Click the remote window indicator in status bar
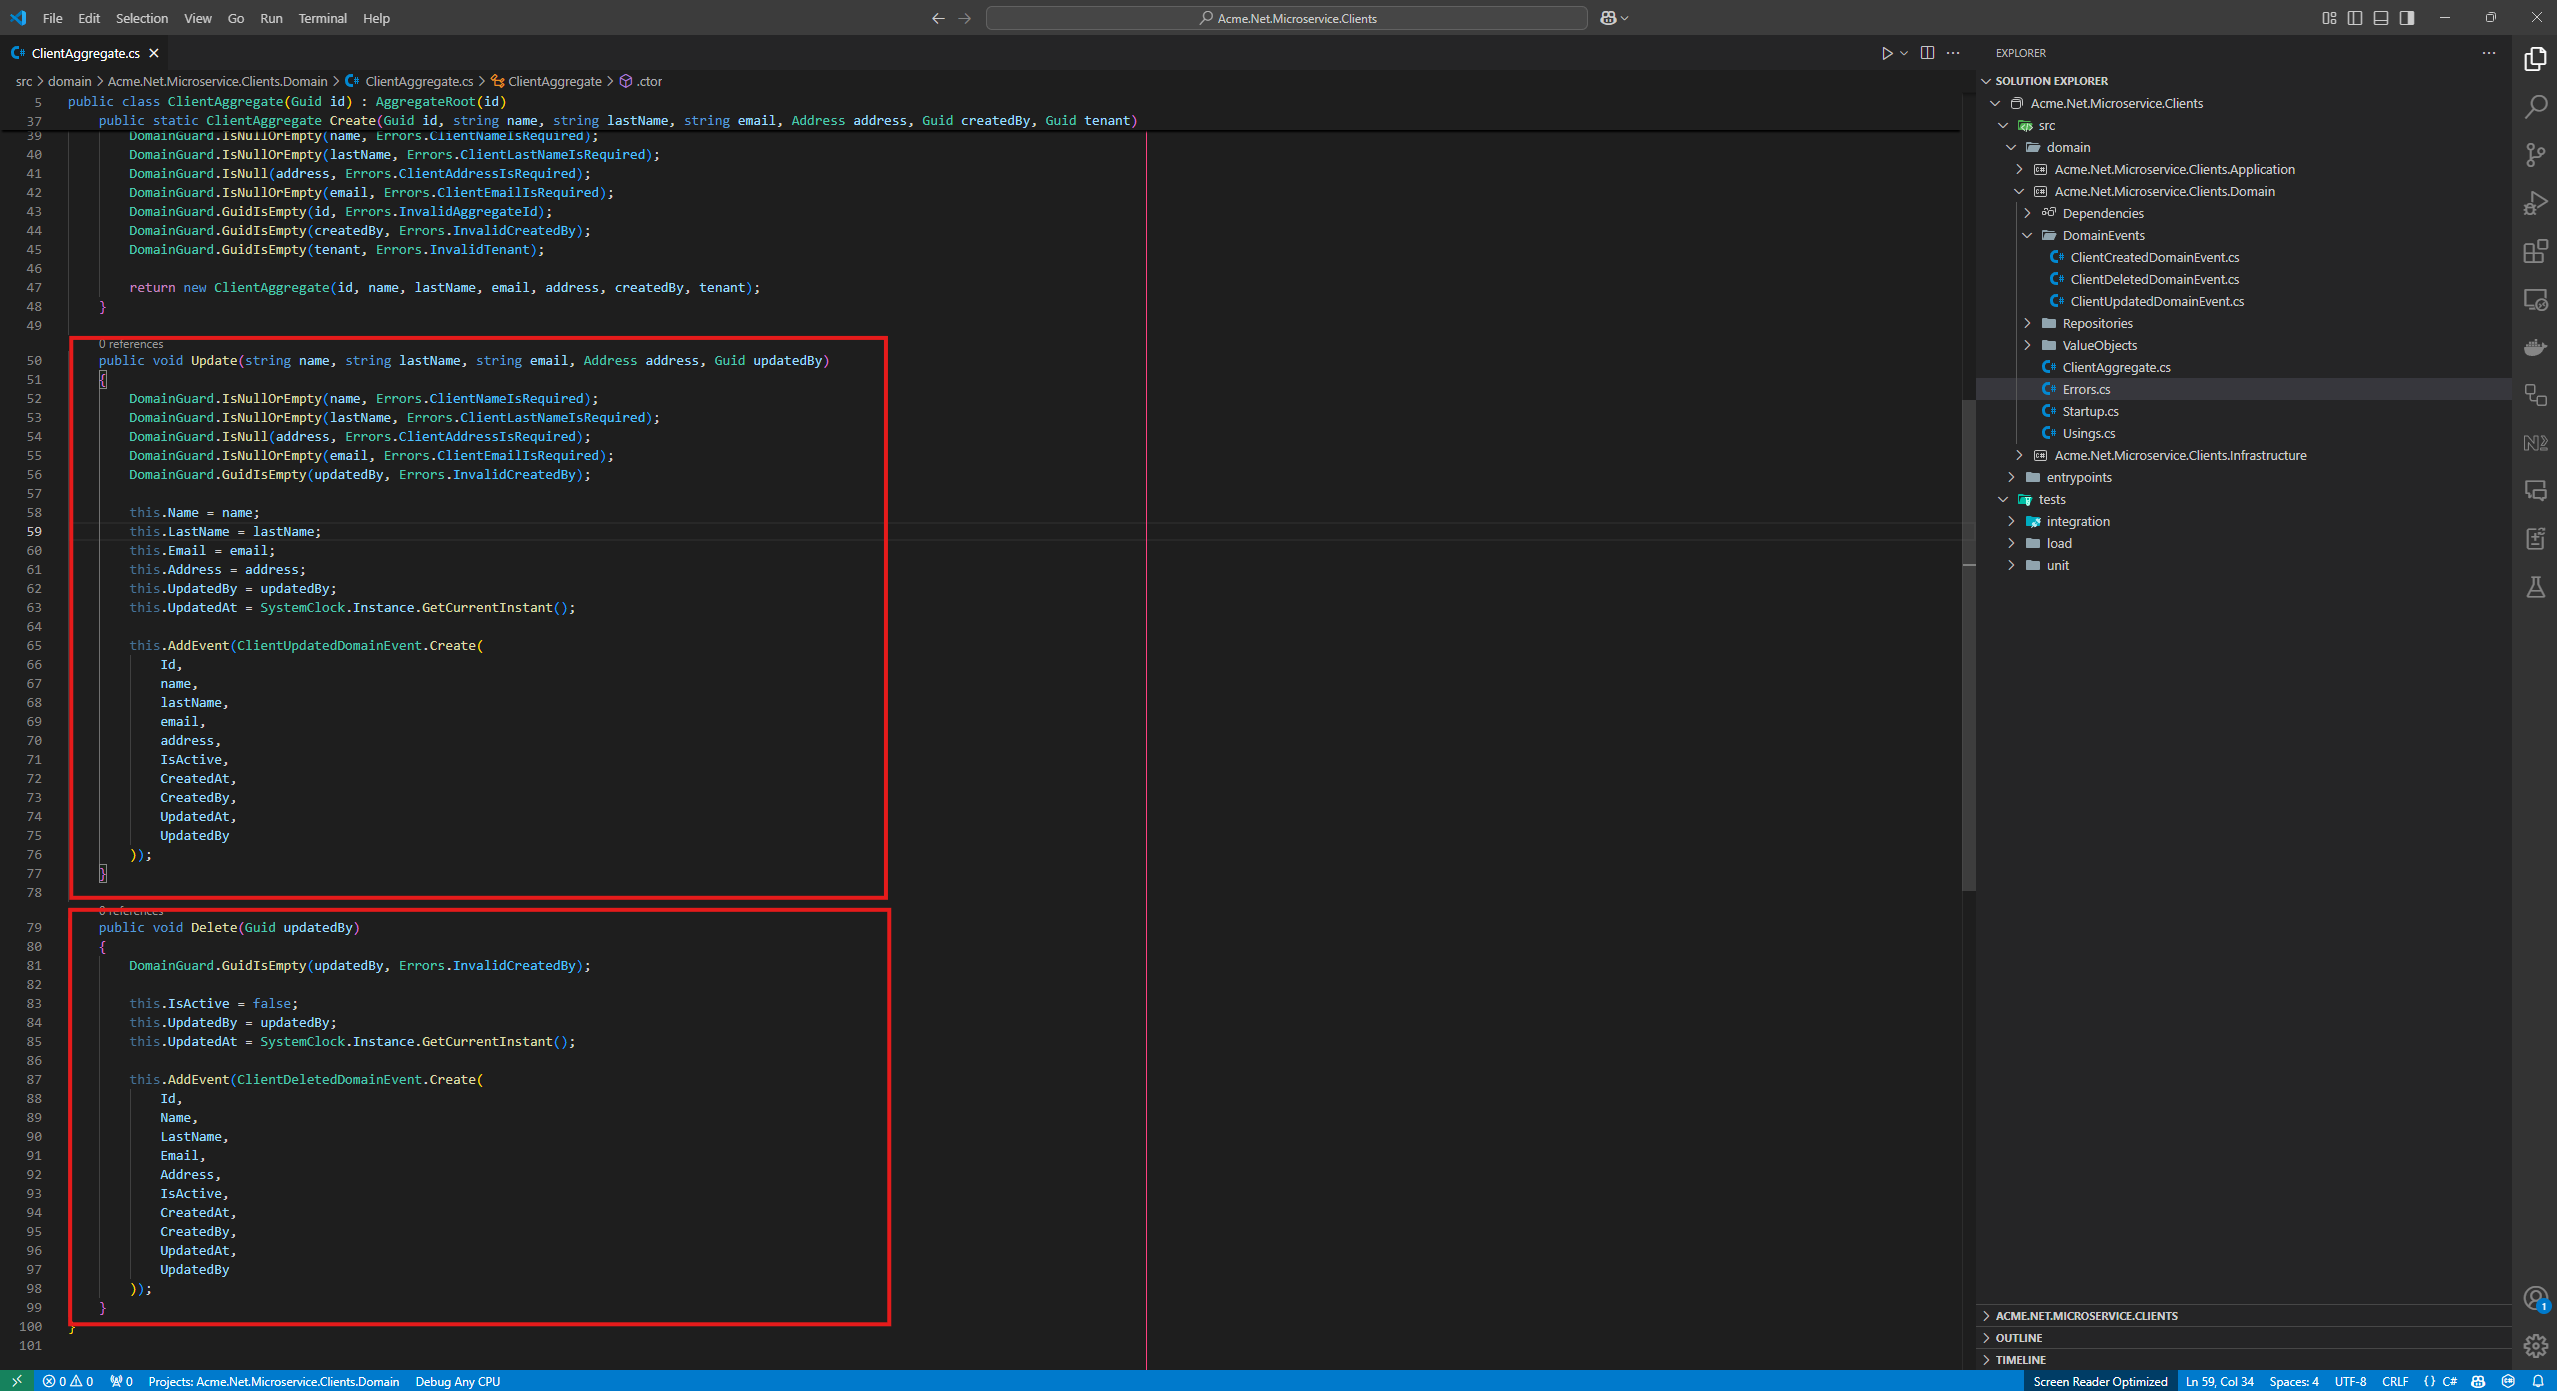 (16, 1381)
